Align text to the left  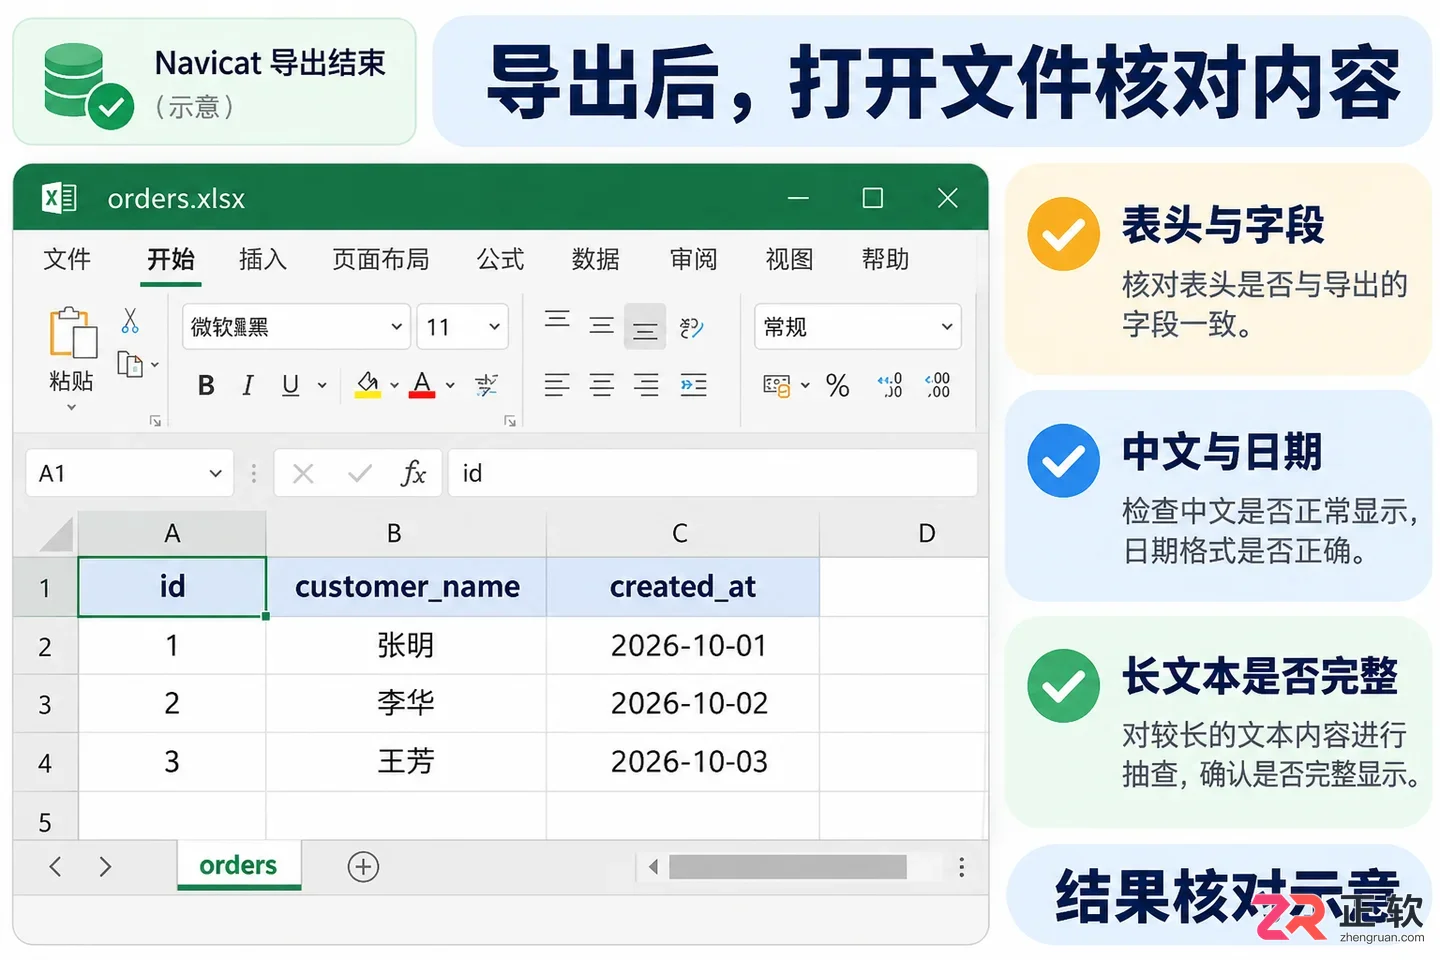click(557, 385)
